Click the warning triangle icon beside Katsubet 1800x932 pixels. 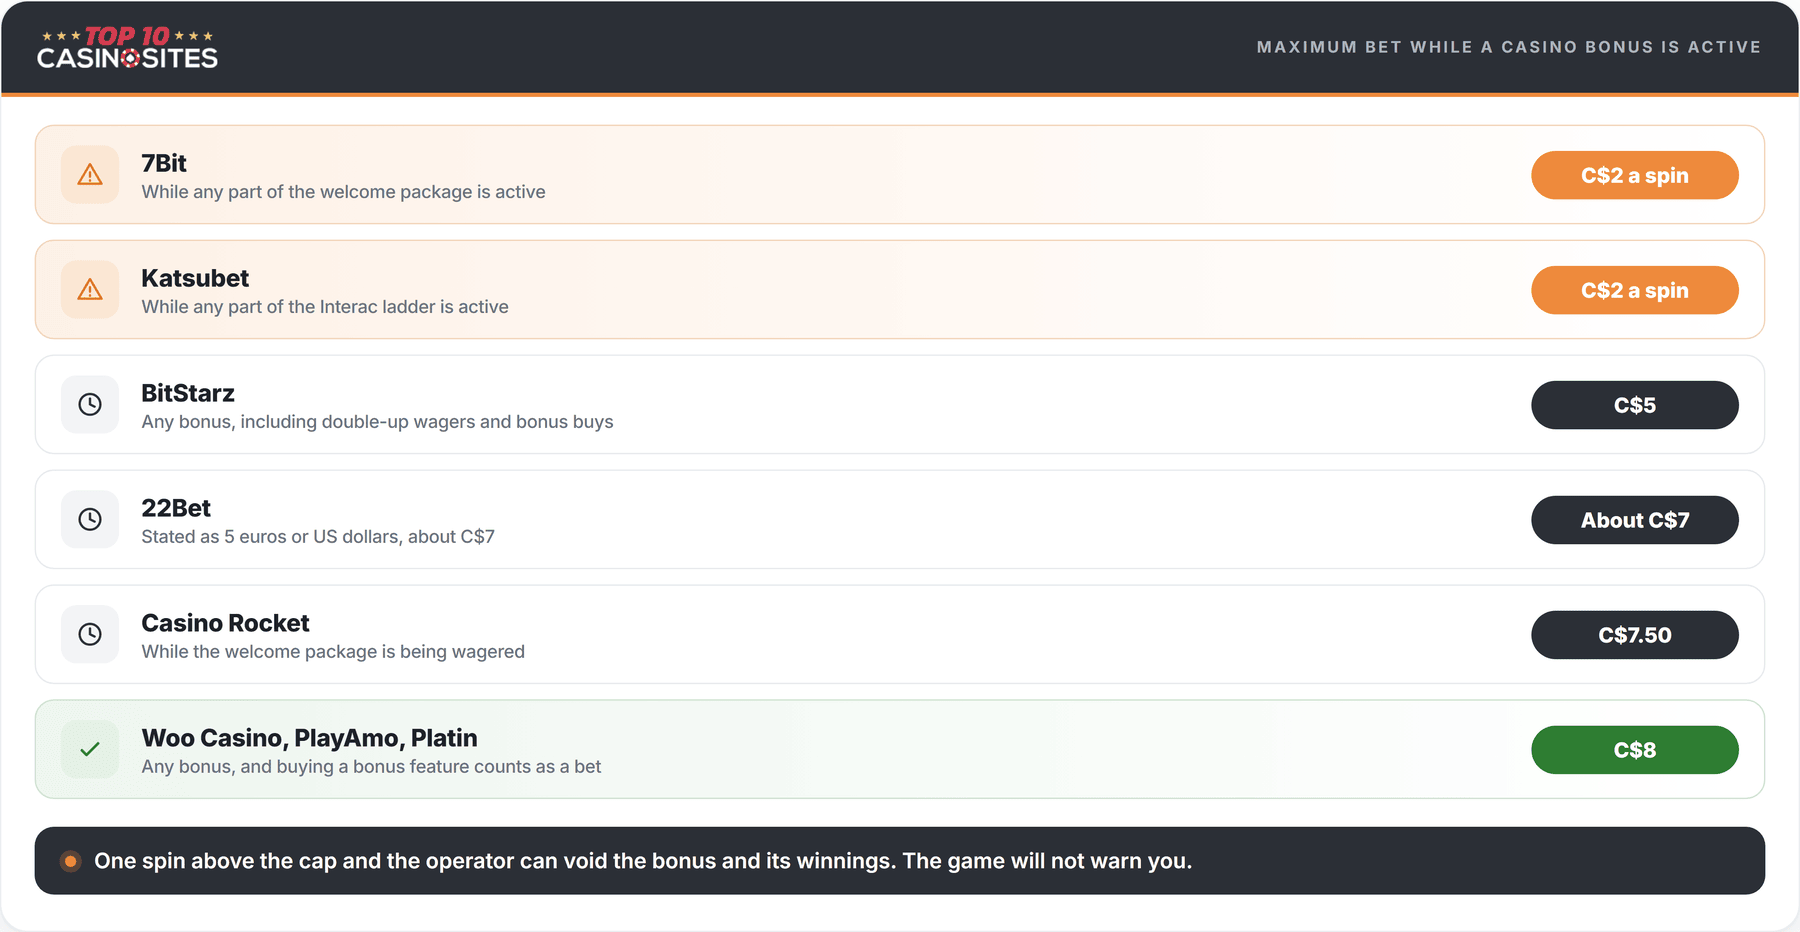pos(90,290)
